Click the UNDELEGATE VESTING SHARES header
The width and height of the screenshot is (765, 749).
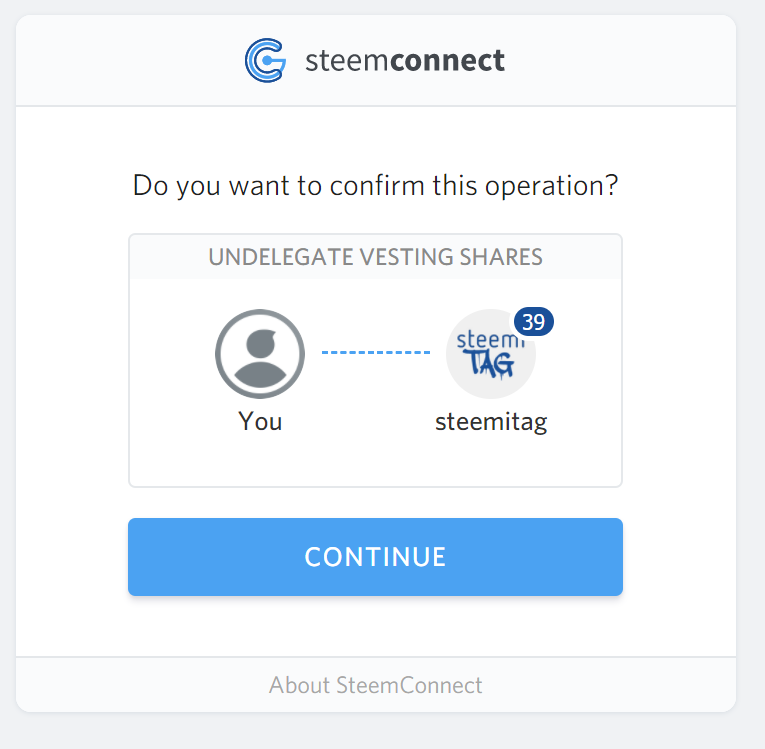tap(375, 257)
